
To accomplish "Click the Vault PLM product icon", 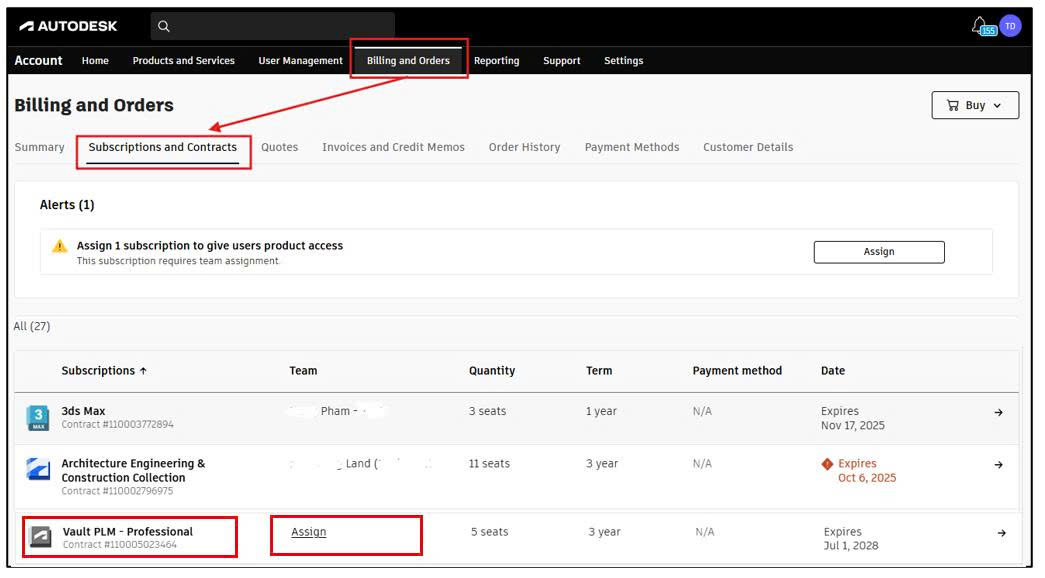I will tap(40, 536).
